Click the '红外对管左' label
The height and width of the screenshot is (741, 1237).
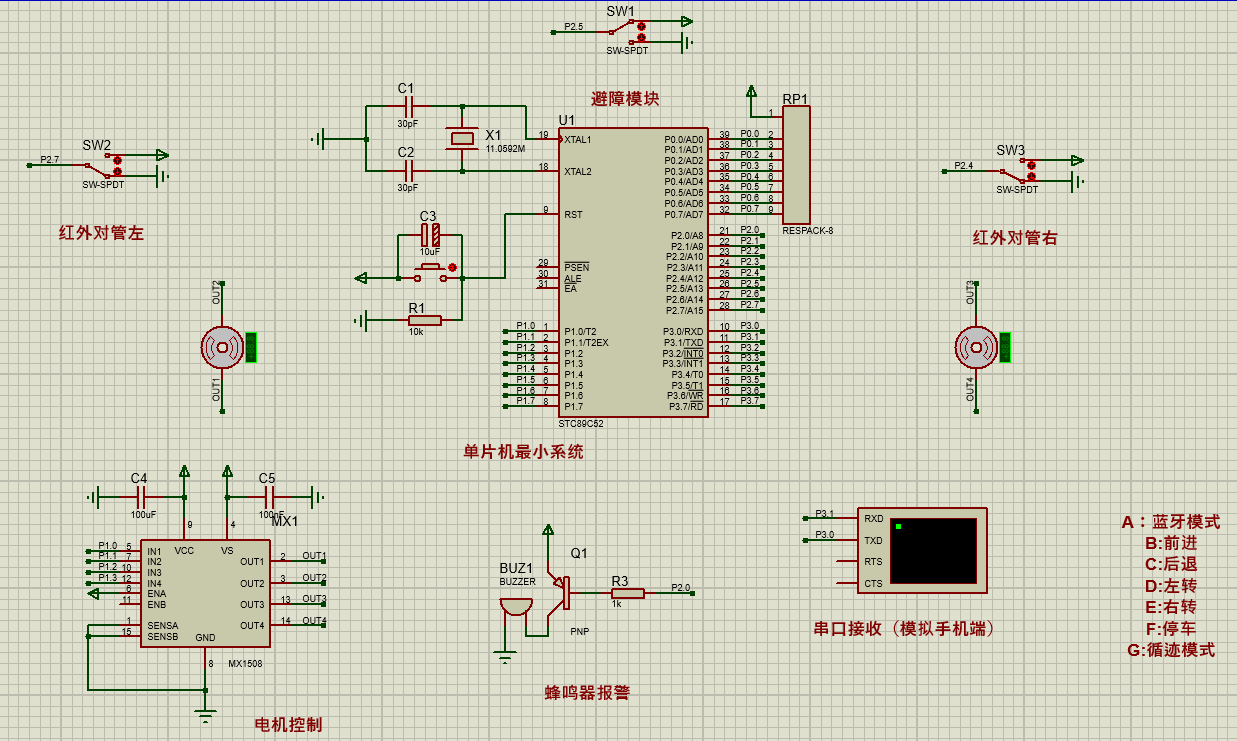[101, 233]
